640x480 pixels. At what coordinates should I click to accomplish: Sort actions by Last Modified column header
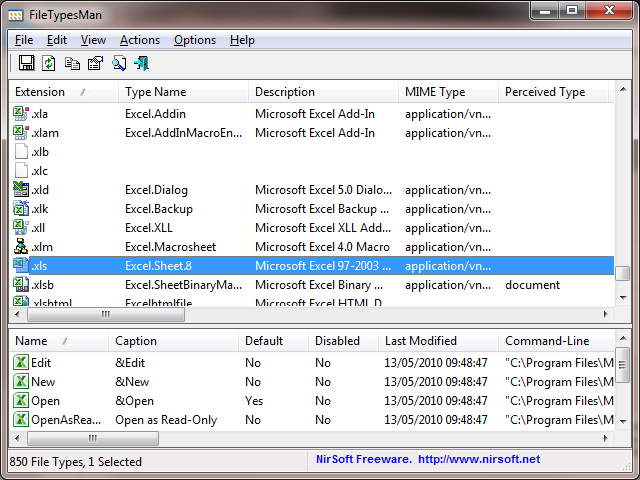pos(438,341)
